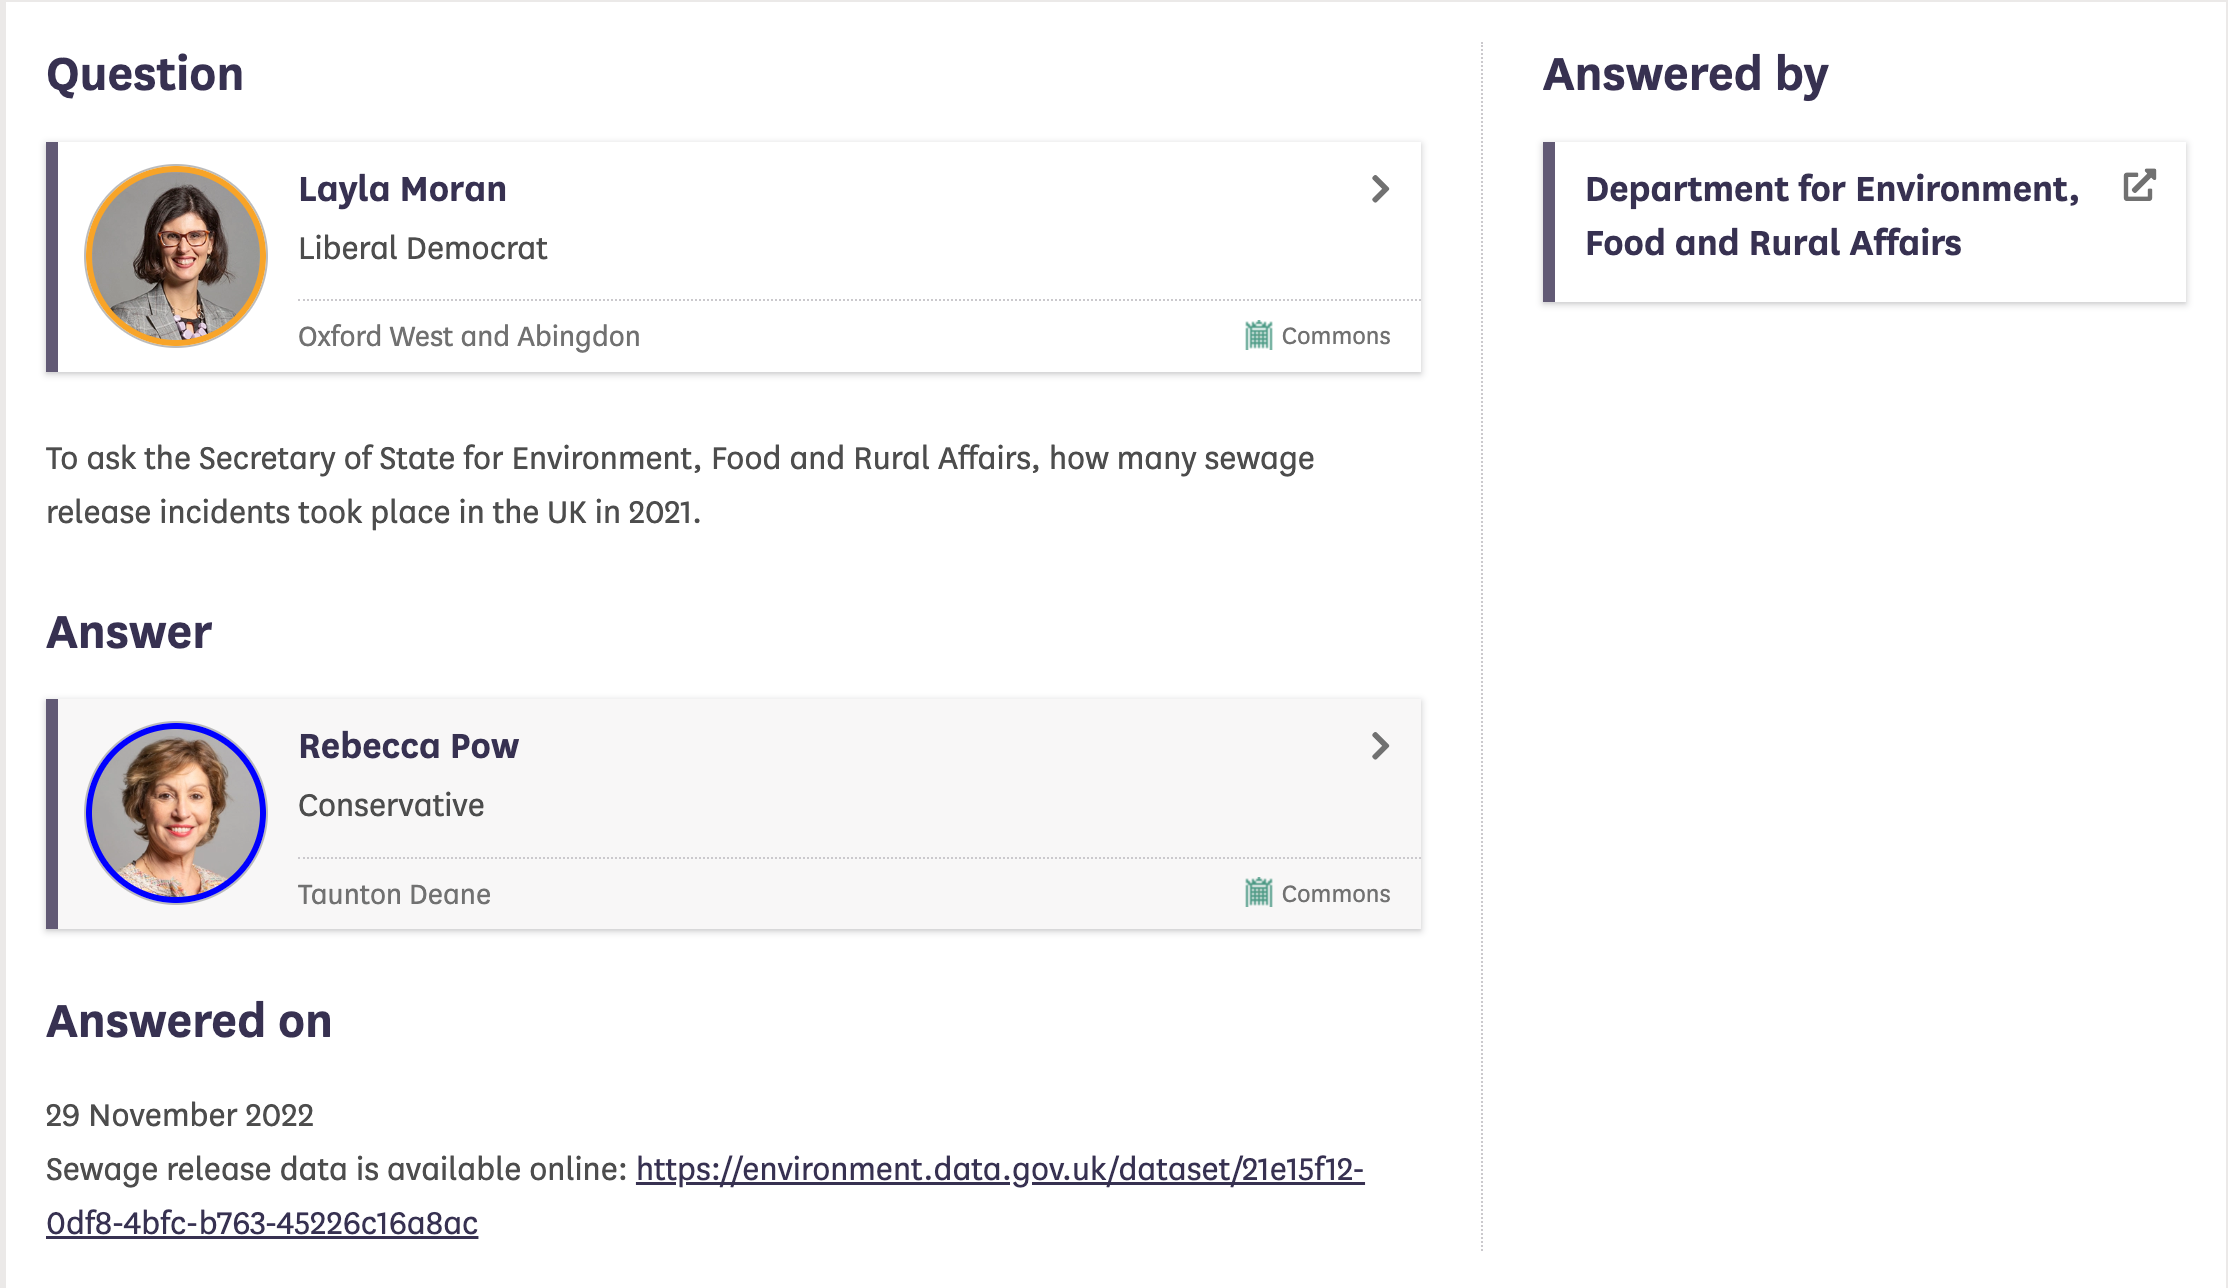This screenshot has width=2228, height=1288.
Task: Open Rebecca Pow's portrait photo
Action: [x=176, y=813]
